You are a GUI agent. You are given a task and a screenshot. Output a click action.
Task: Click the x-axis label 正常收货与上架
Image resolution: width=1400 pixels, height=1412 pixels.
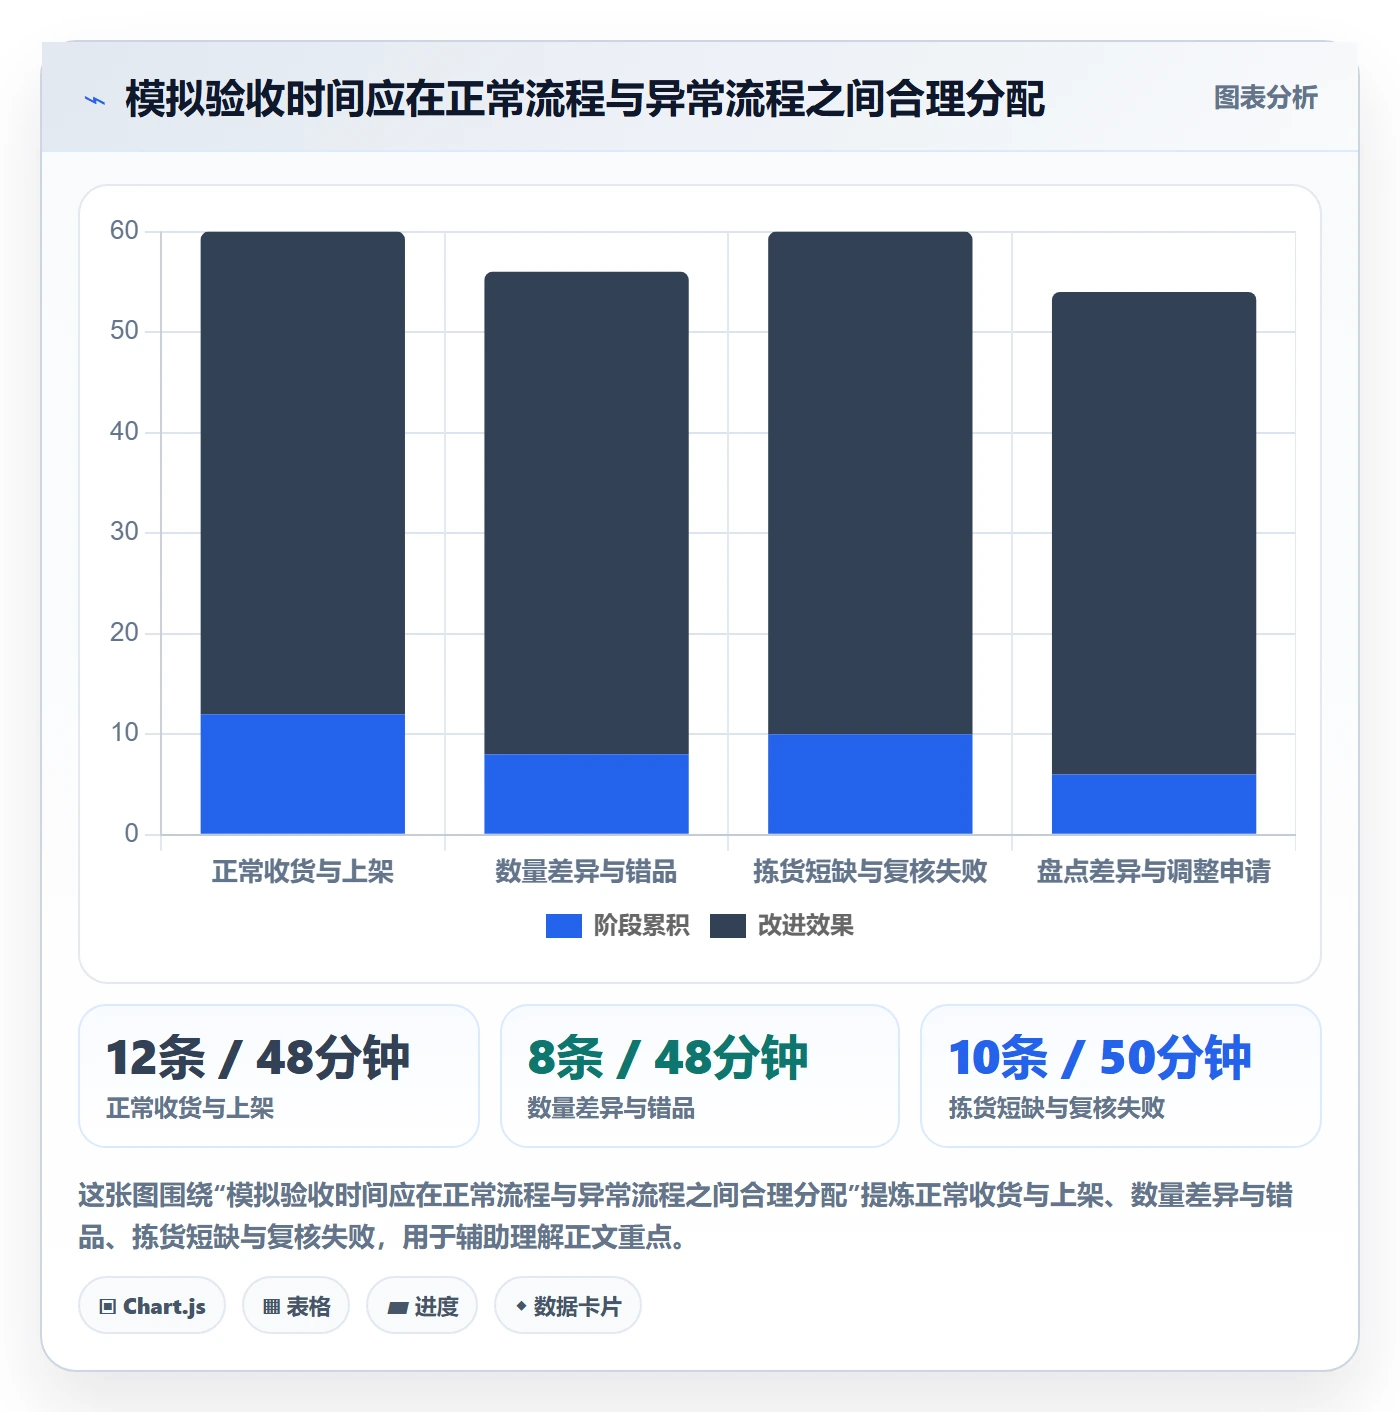coord(303,872)
